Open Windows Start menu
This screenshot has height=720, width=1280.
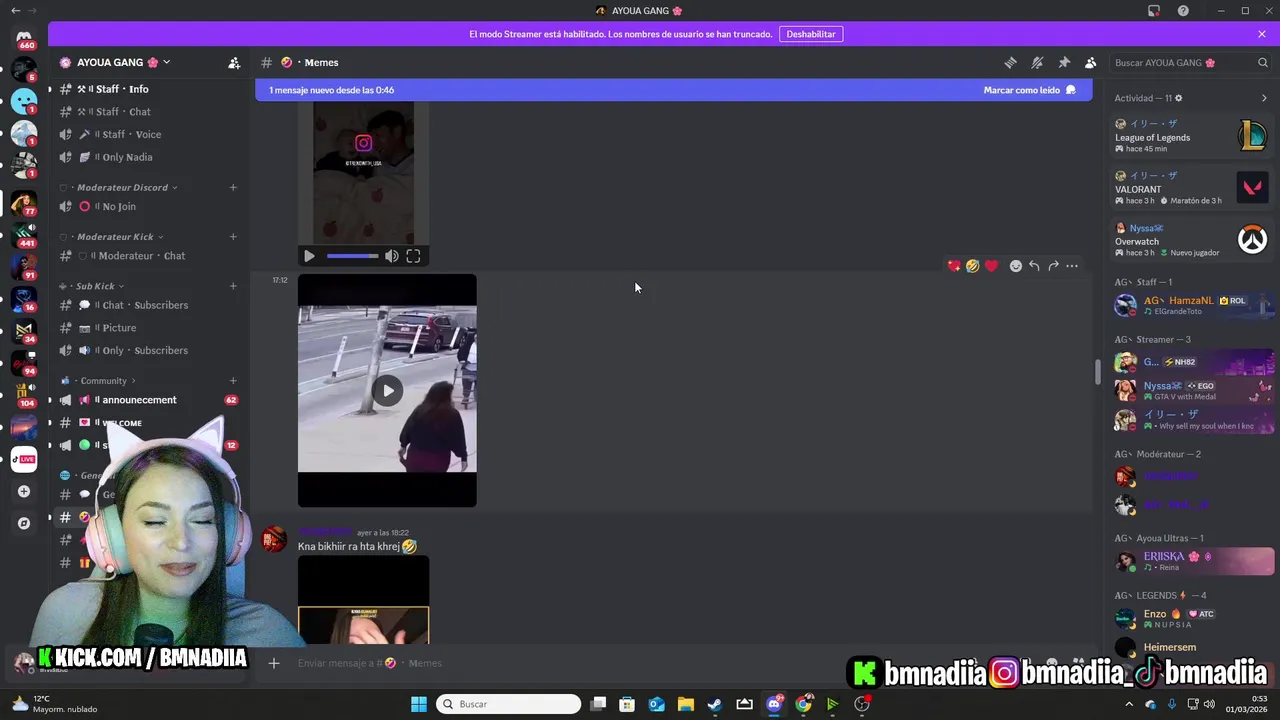(419, 704)
